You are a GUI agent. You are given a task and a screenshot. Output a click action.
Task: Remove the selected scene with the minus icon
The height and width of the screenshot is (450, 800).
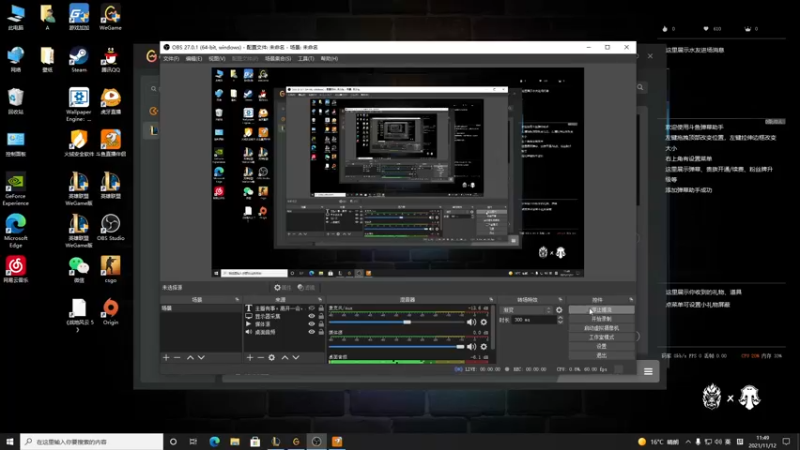(x=177, y=358)
